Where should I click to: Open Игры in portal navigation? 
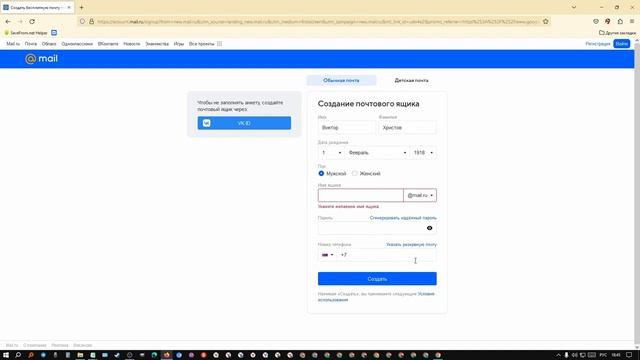(x=179, y=44)
